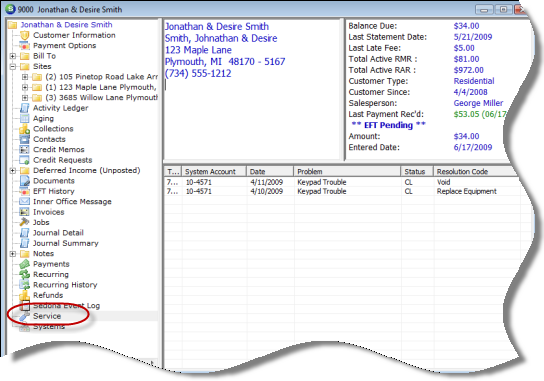Minimize the customer window
544x381 pixels.
click(x=484, y=10)
